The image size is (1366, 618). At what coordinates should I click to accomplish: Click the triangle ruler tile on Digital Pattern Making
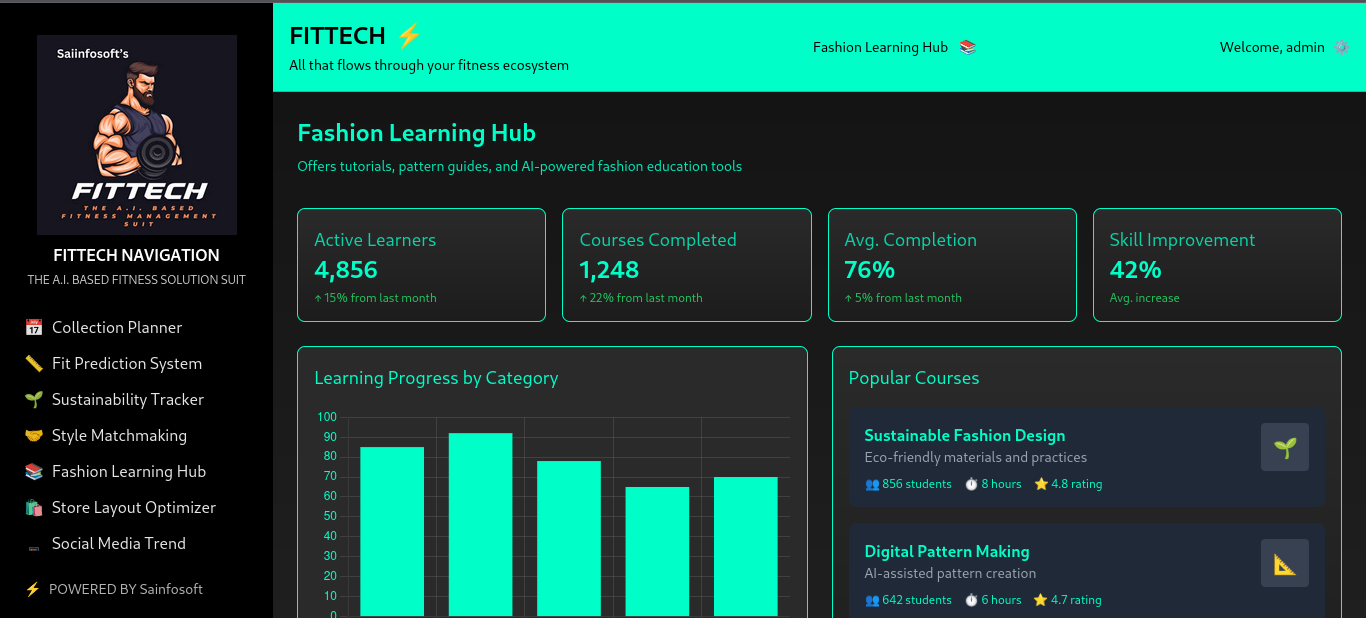click(x=1284, y=563)
